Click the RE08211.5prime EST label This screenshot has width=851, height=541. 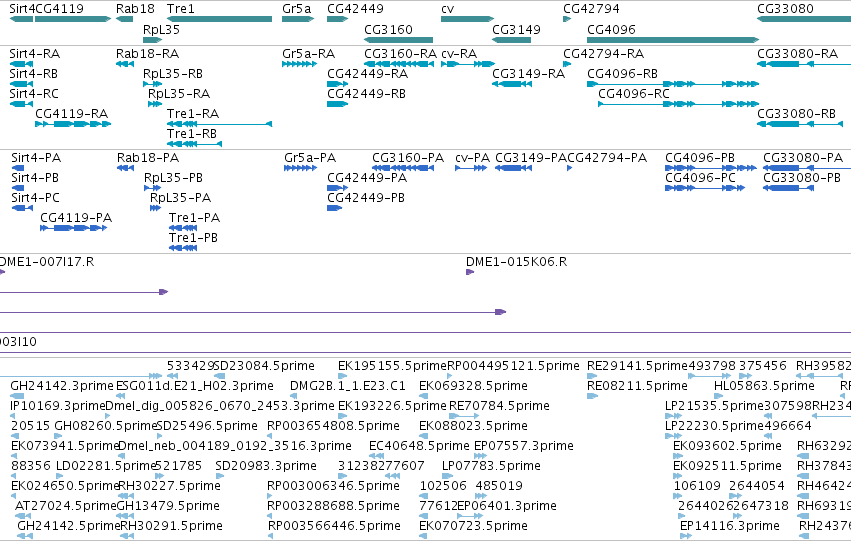tap(638, 386)
